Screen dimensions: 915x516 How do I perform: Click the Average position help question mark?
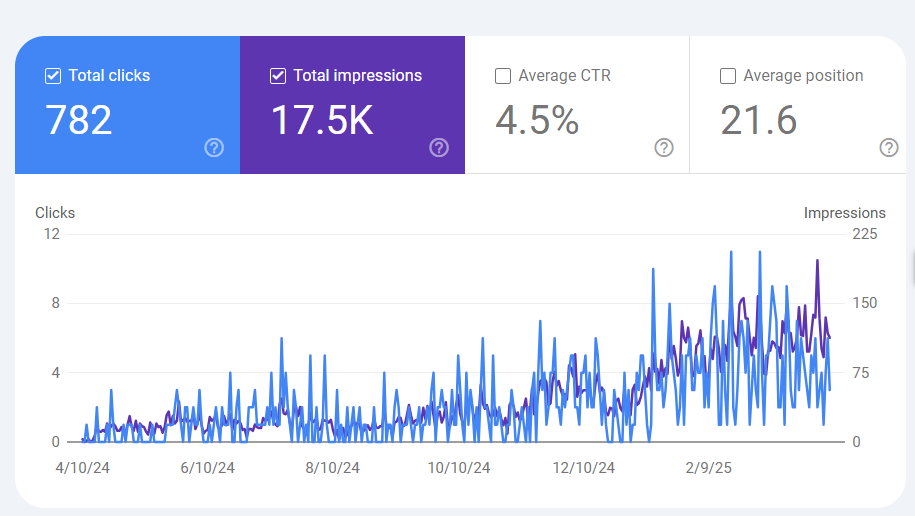pos(889,148)
